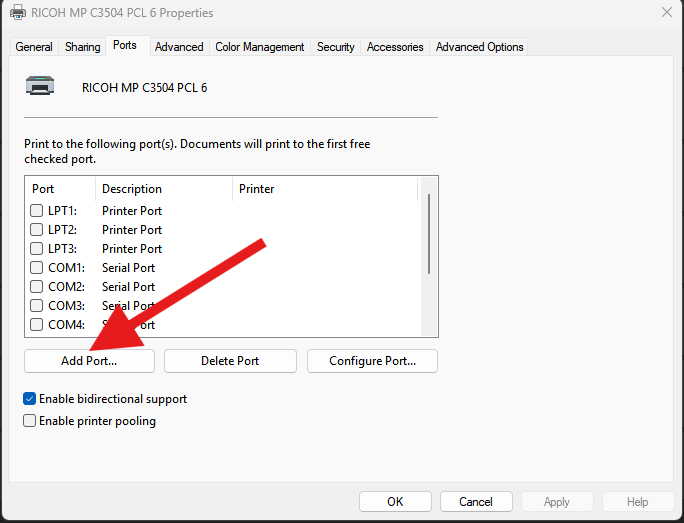Click LPT1 'Printer Port' description
This screenshot has width=684, height=523.
pos(132,211)
